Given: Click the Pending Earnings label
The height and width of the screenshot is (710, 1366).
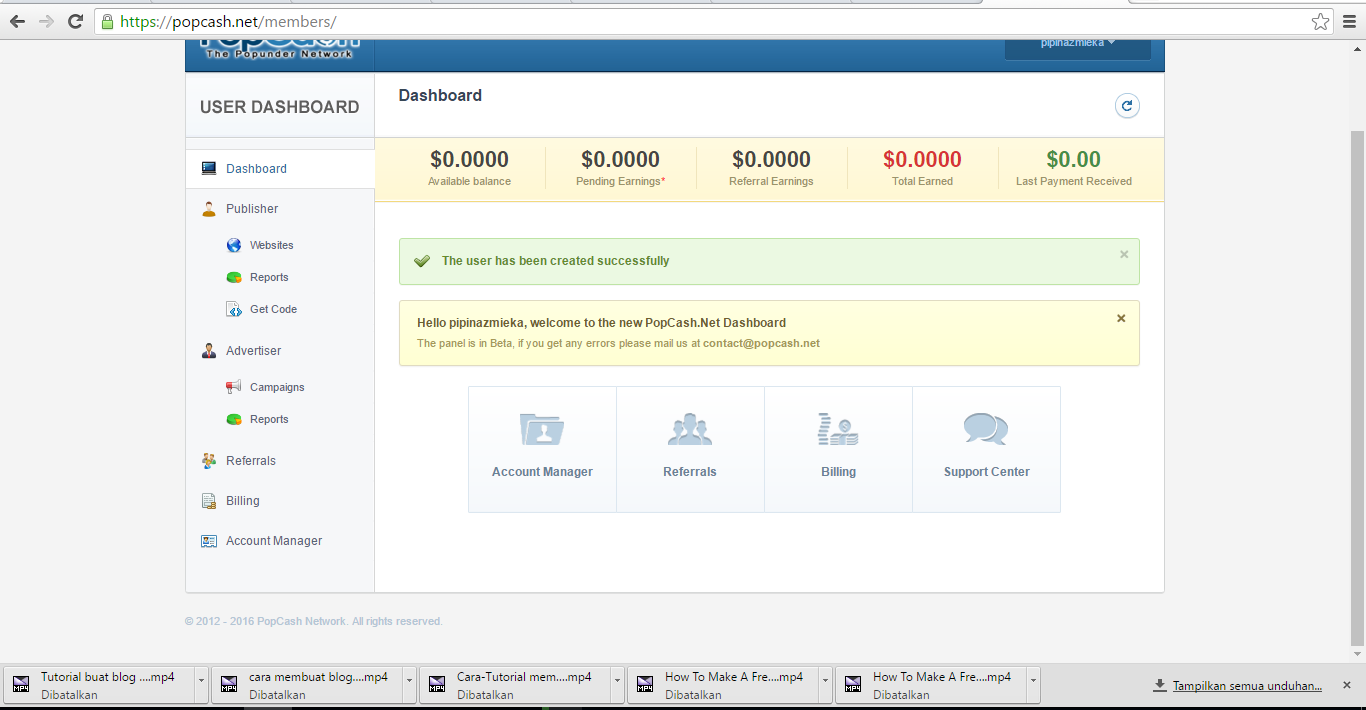Looking at the screenshot, I should [x=621, y=182].
